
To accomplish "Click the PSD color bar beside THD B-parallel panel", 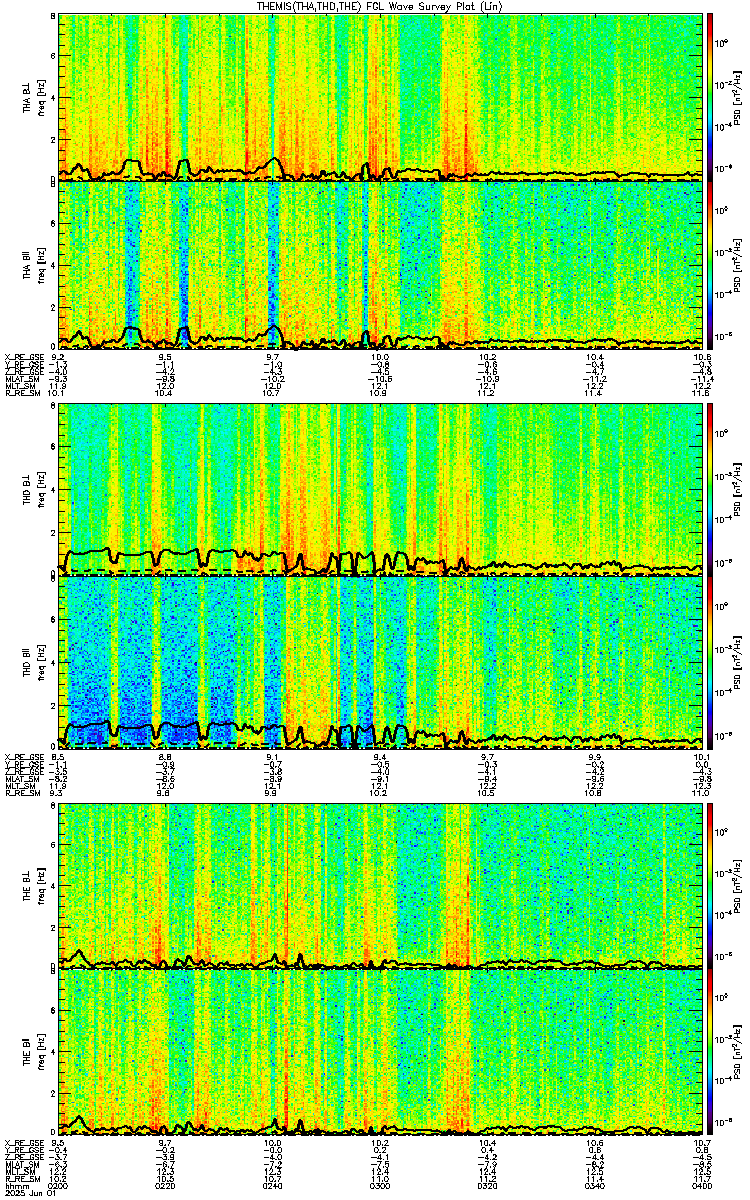I will 711,663.
